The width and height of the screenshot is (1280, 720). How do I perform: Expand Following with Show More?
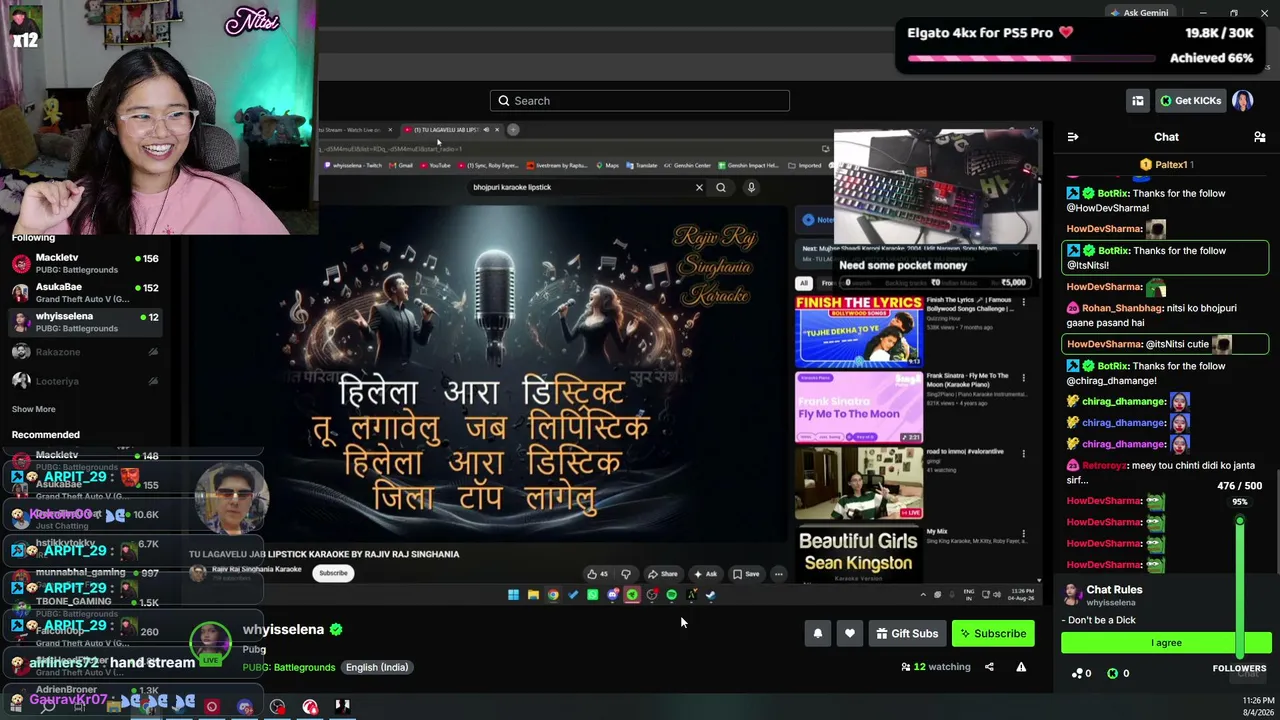[33, 409]
